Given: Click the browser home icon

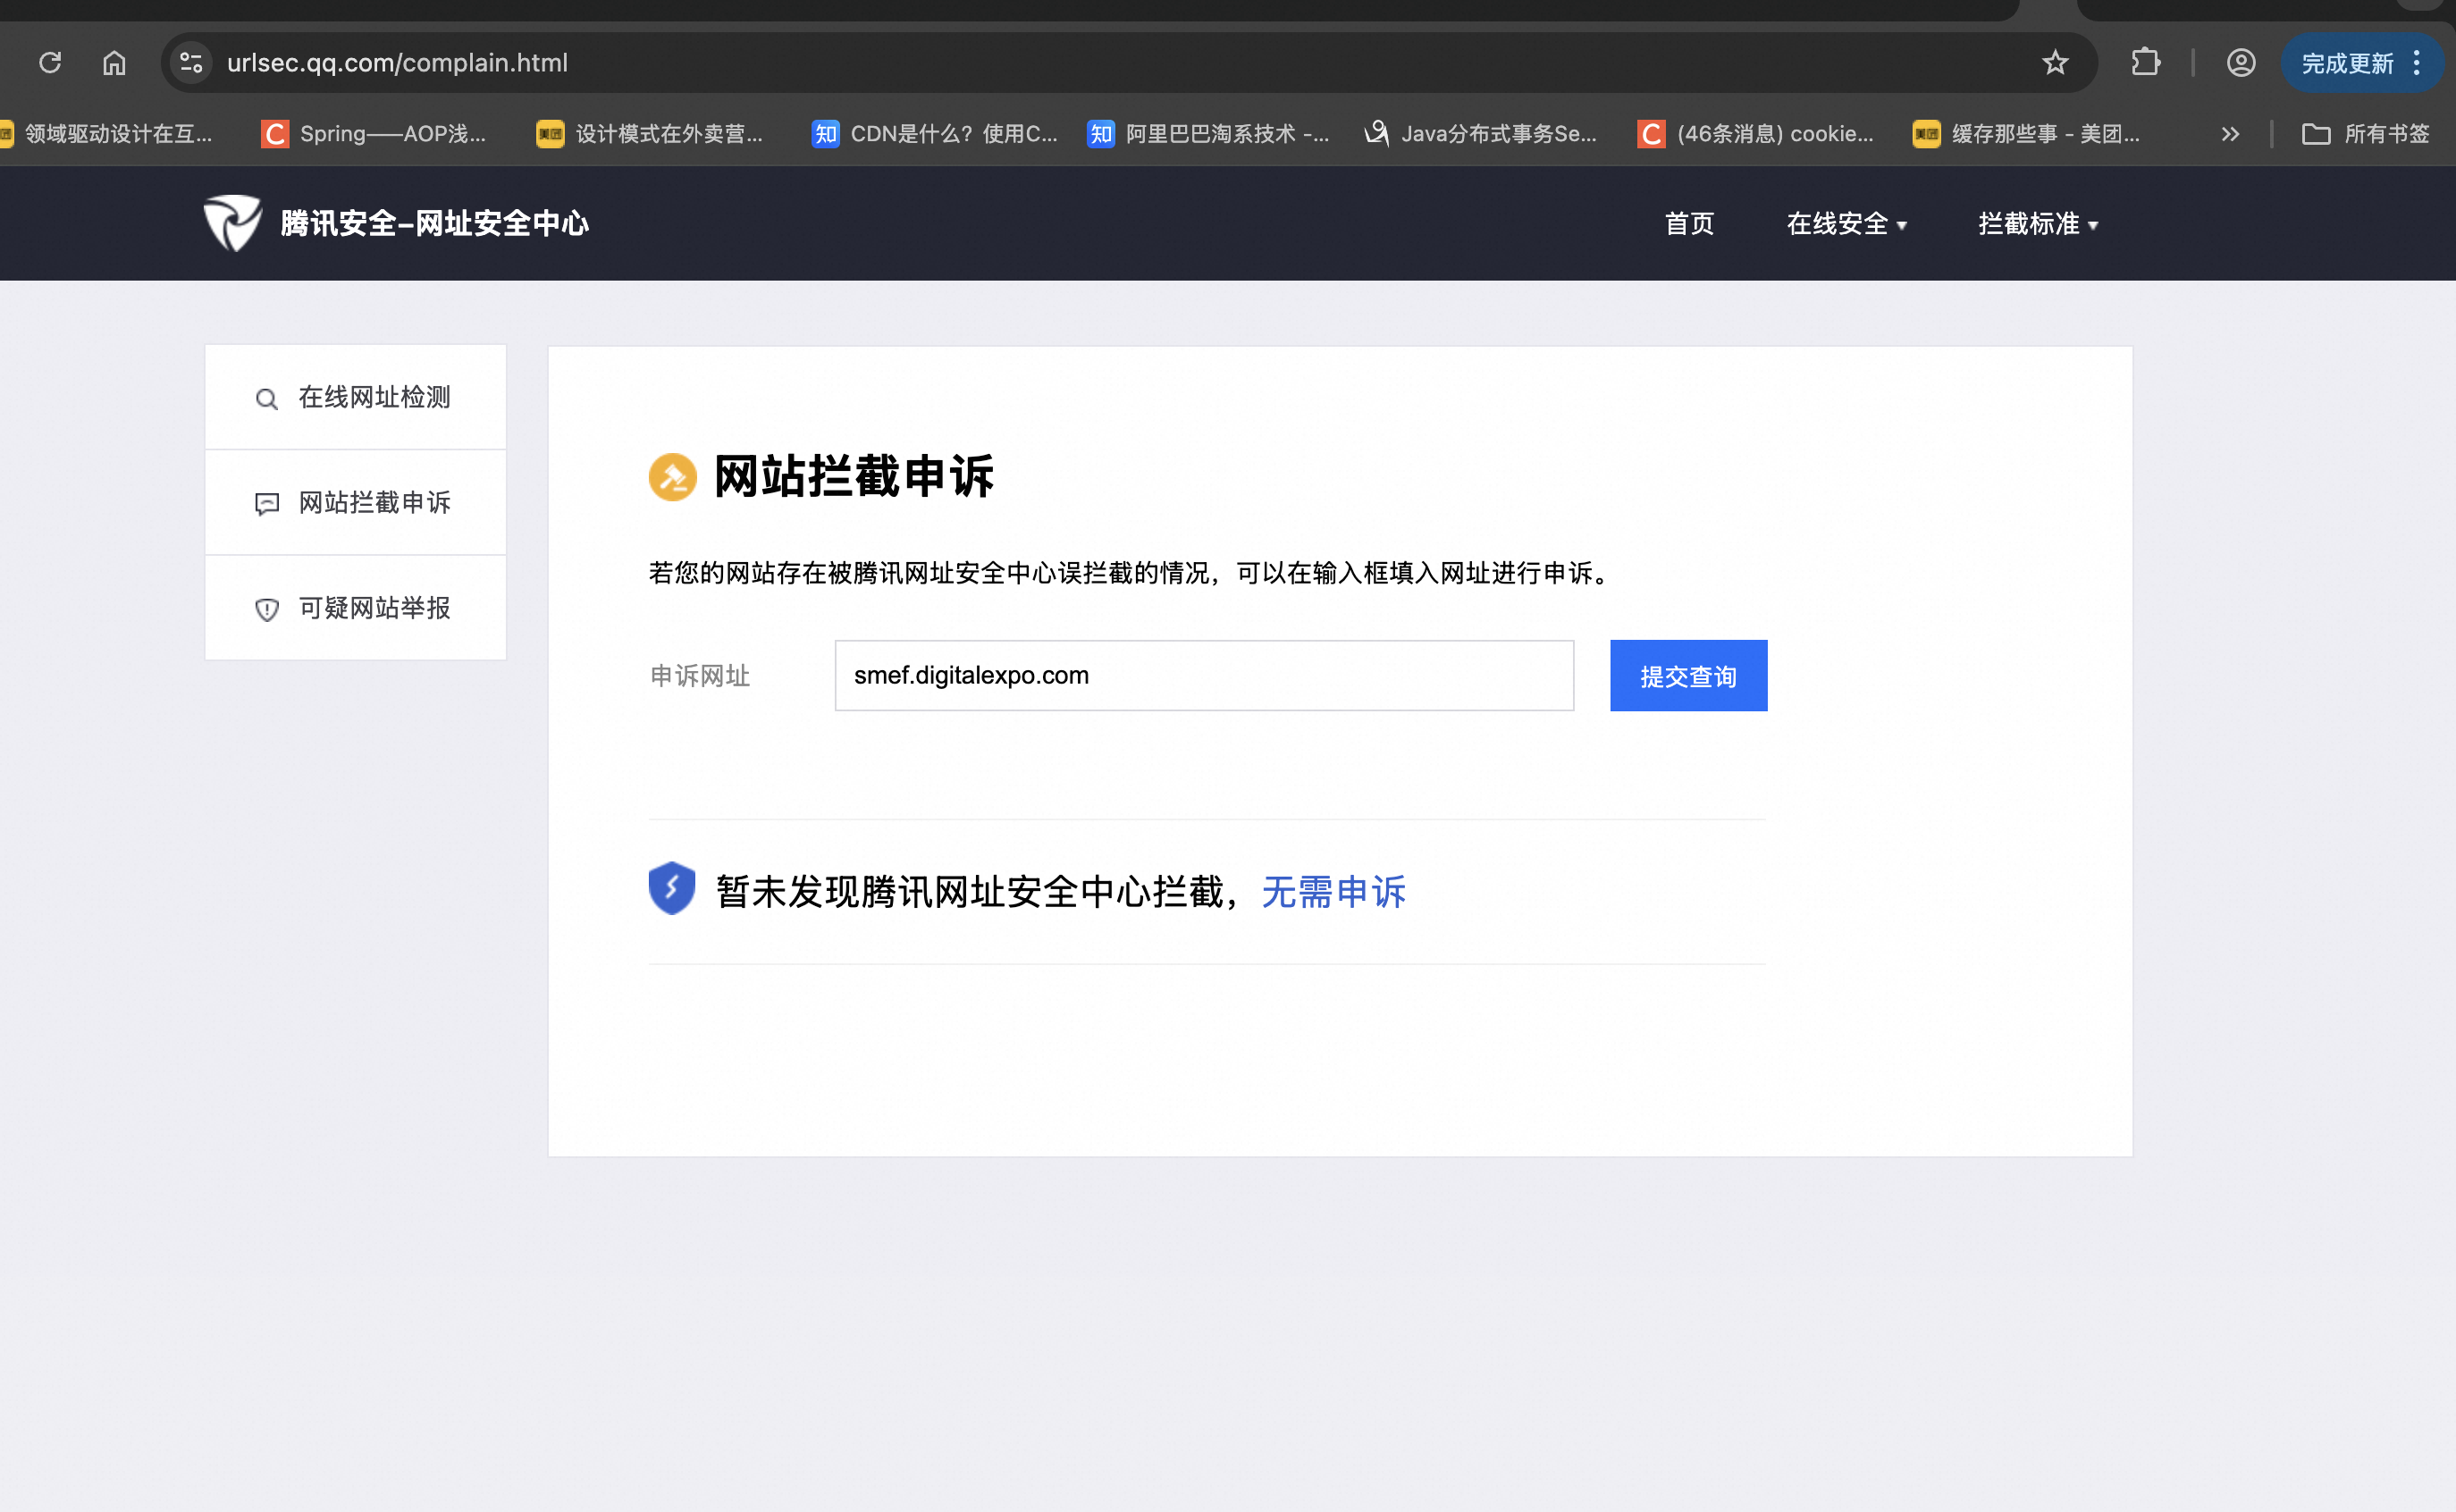Looking at the screenshot, I should click(114, 63).
